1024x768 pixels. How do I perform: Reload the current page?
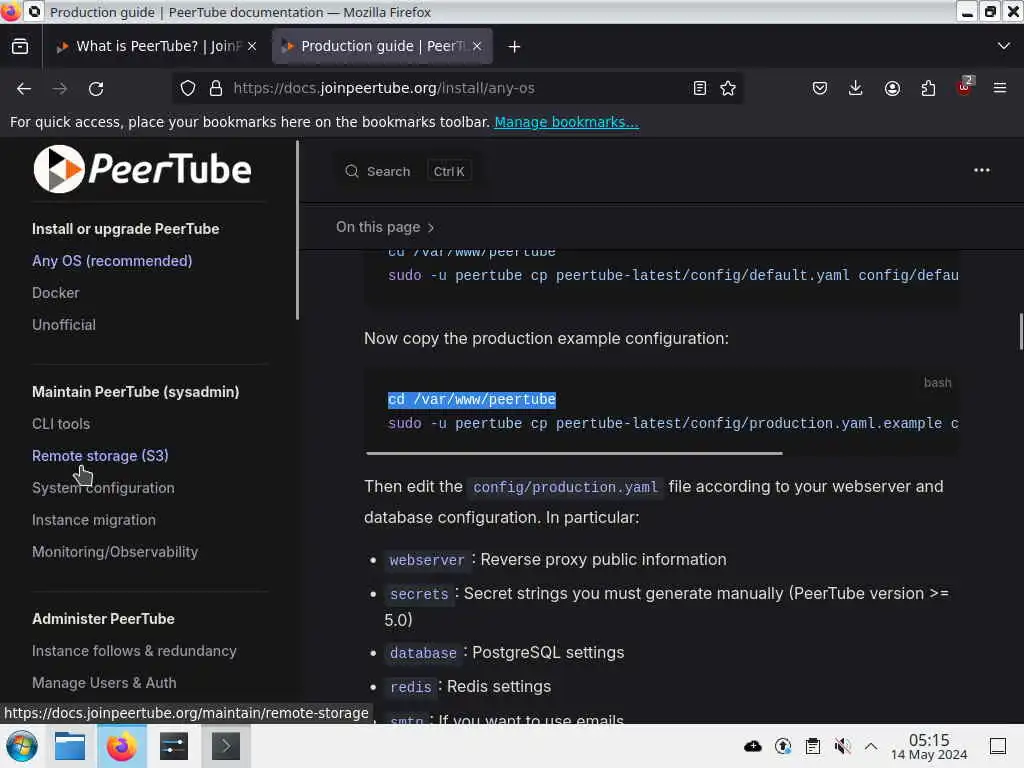96,88
